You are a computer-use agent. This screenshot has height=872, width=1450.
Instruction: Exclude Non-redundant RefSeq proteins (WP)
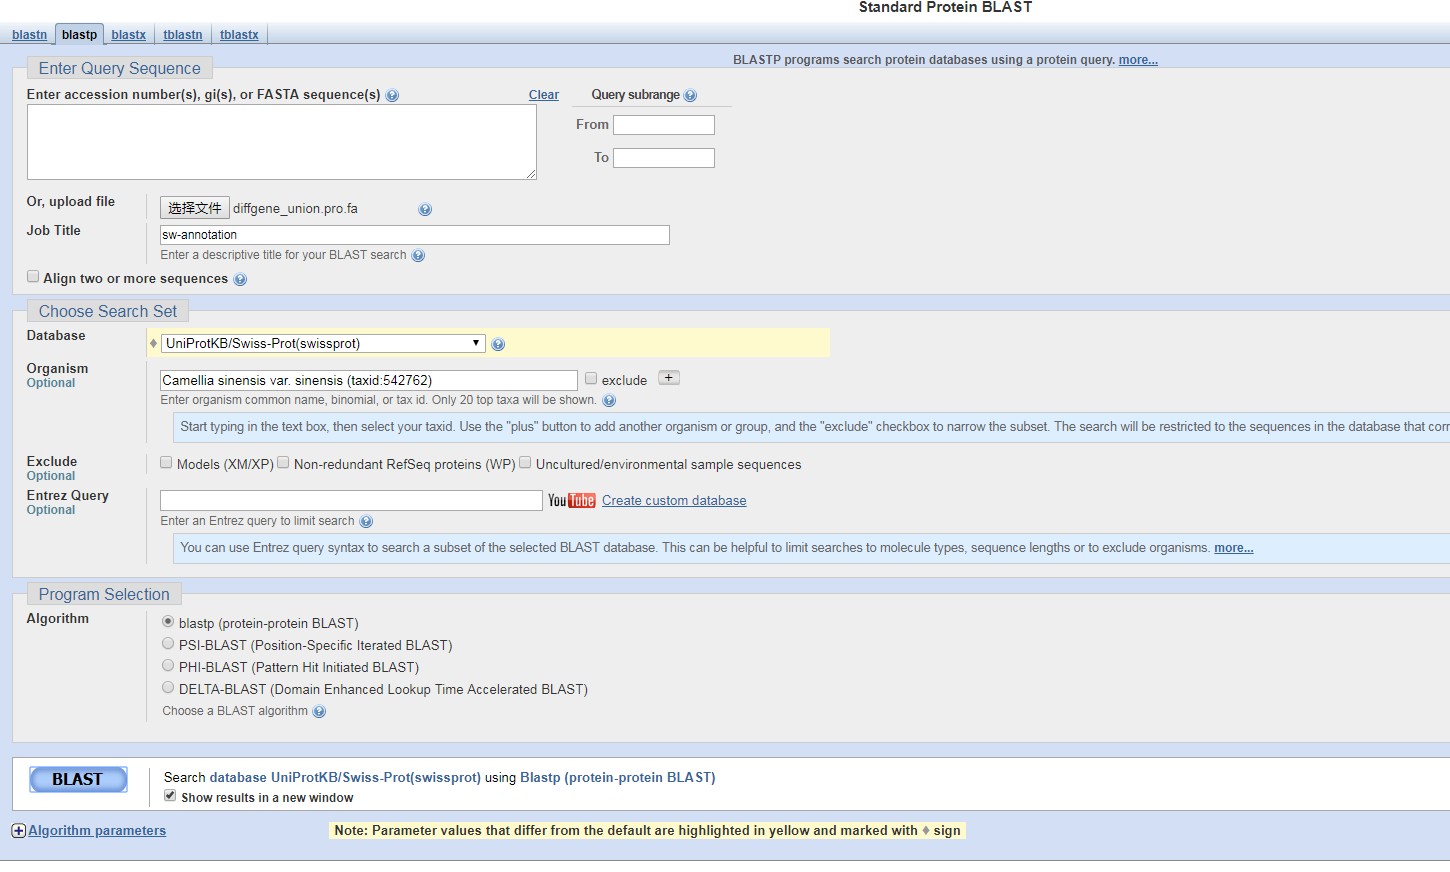coord(283,463)
